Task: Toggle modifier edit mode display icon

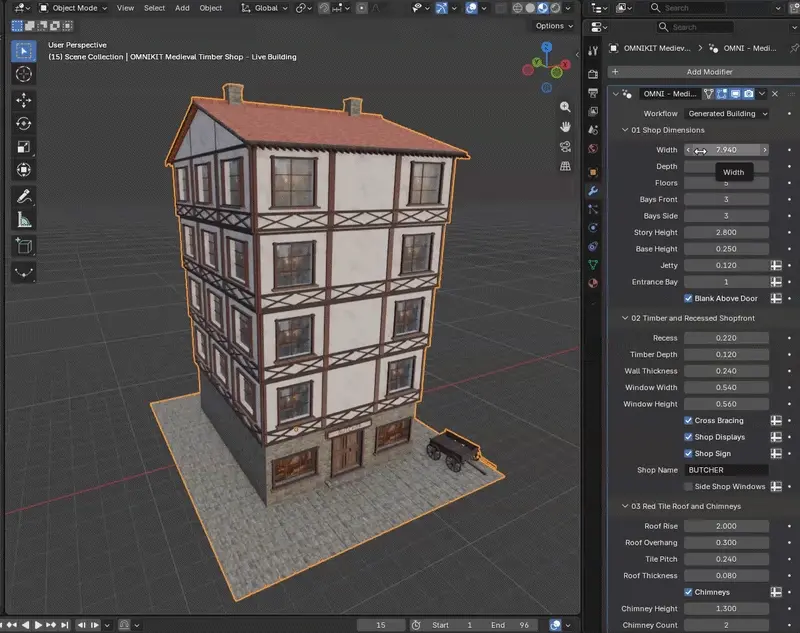Action: point(722,94)
